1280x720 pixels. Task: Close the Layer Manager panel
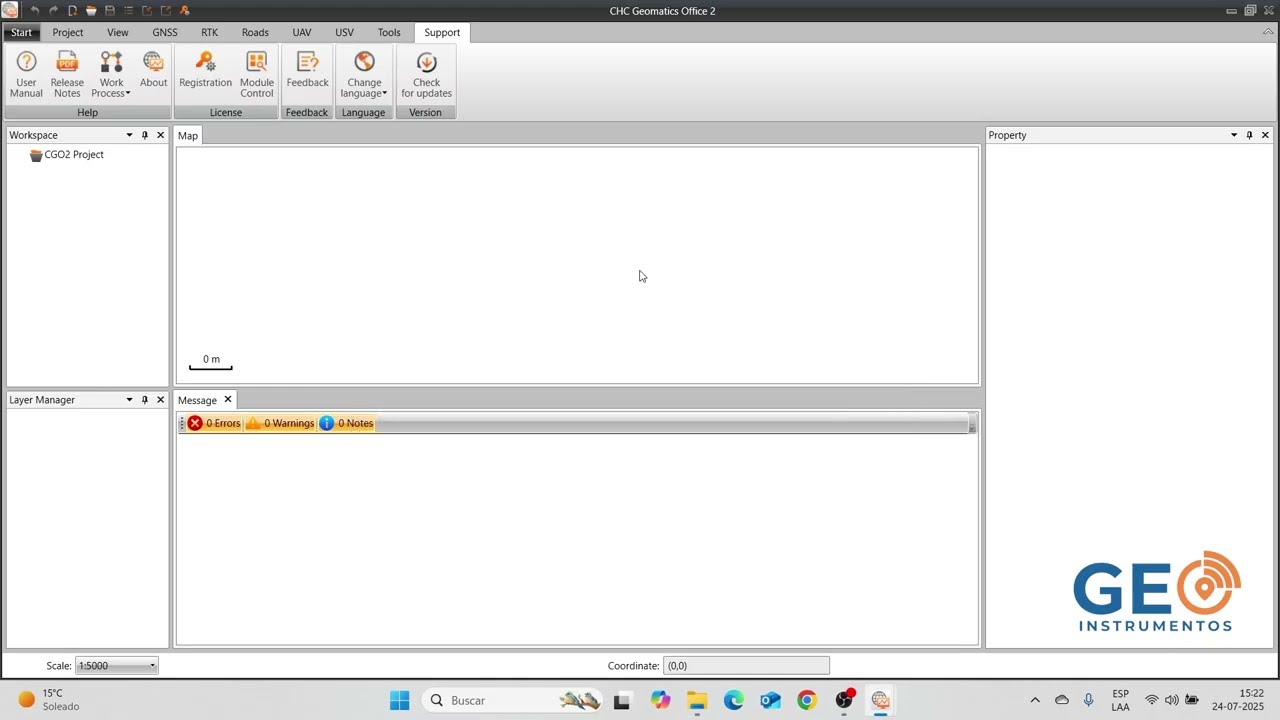click(160, 400)
